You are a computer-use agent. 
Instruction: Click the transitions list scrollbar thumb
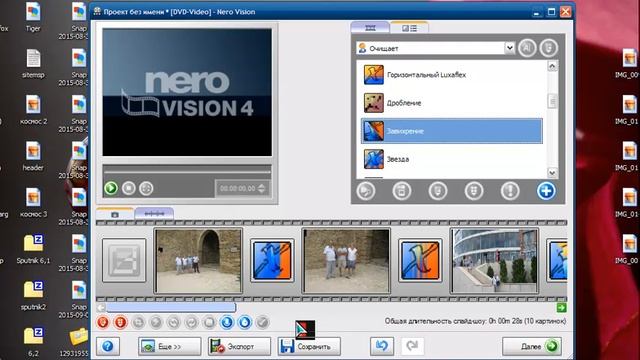click(552, 101)
